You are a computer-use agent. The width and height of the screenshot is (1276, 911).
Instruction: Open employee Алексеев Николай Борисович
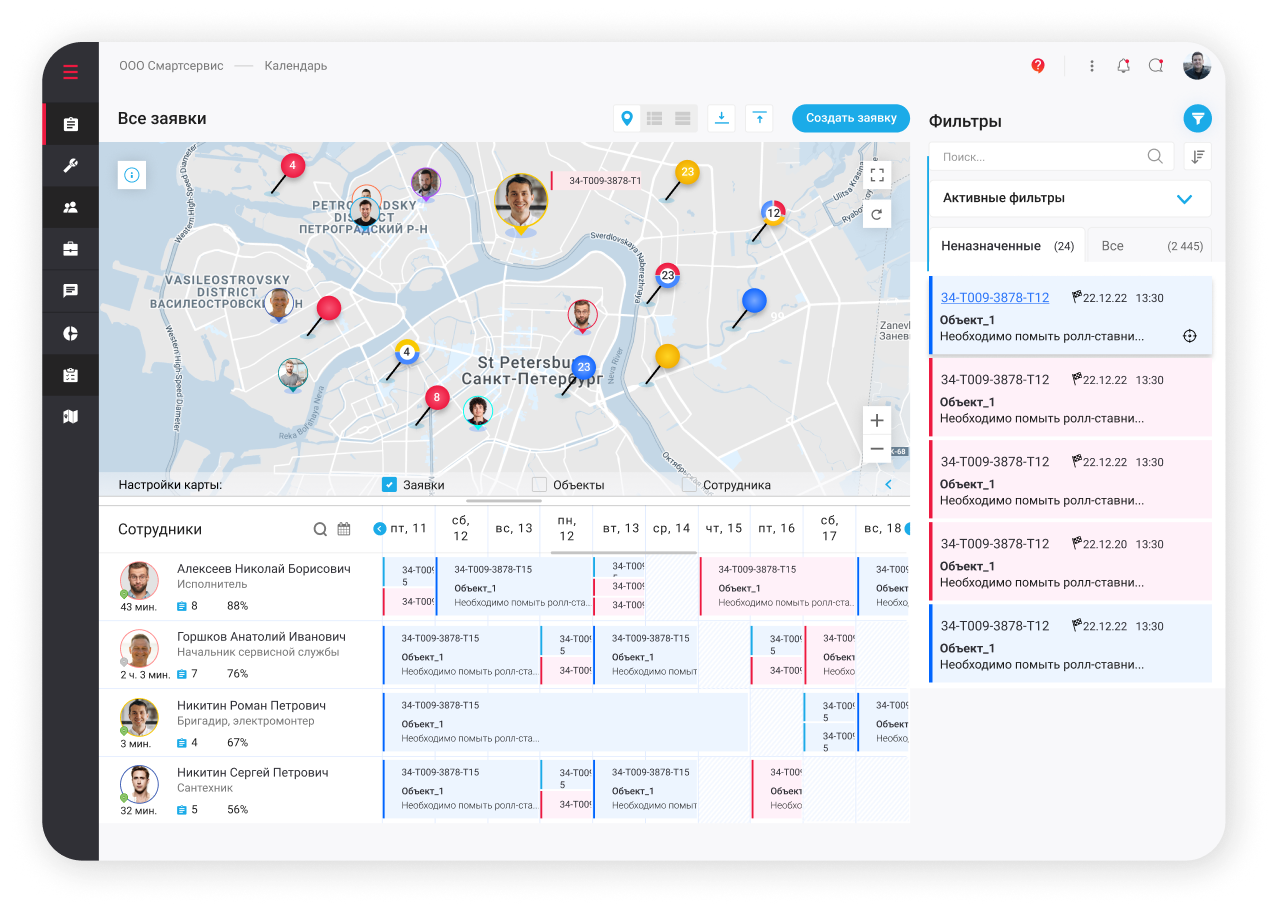click(264, 569)
